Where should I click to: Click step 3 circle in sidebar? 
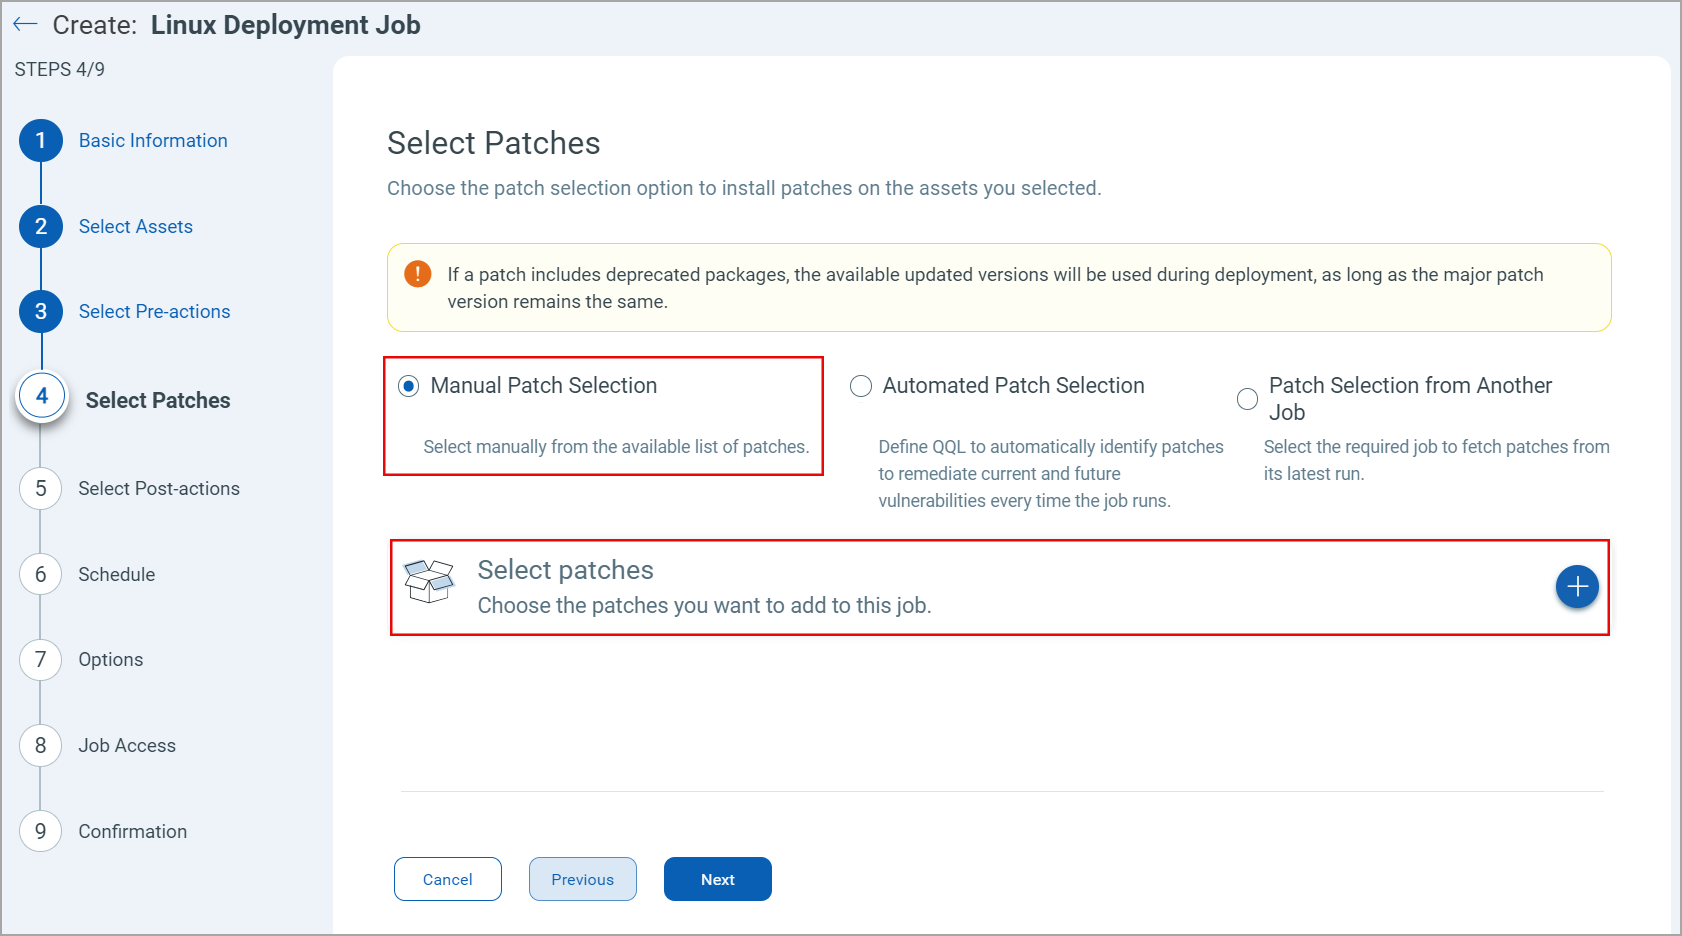[x=41, y=312]
